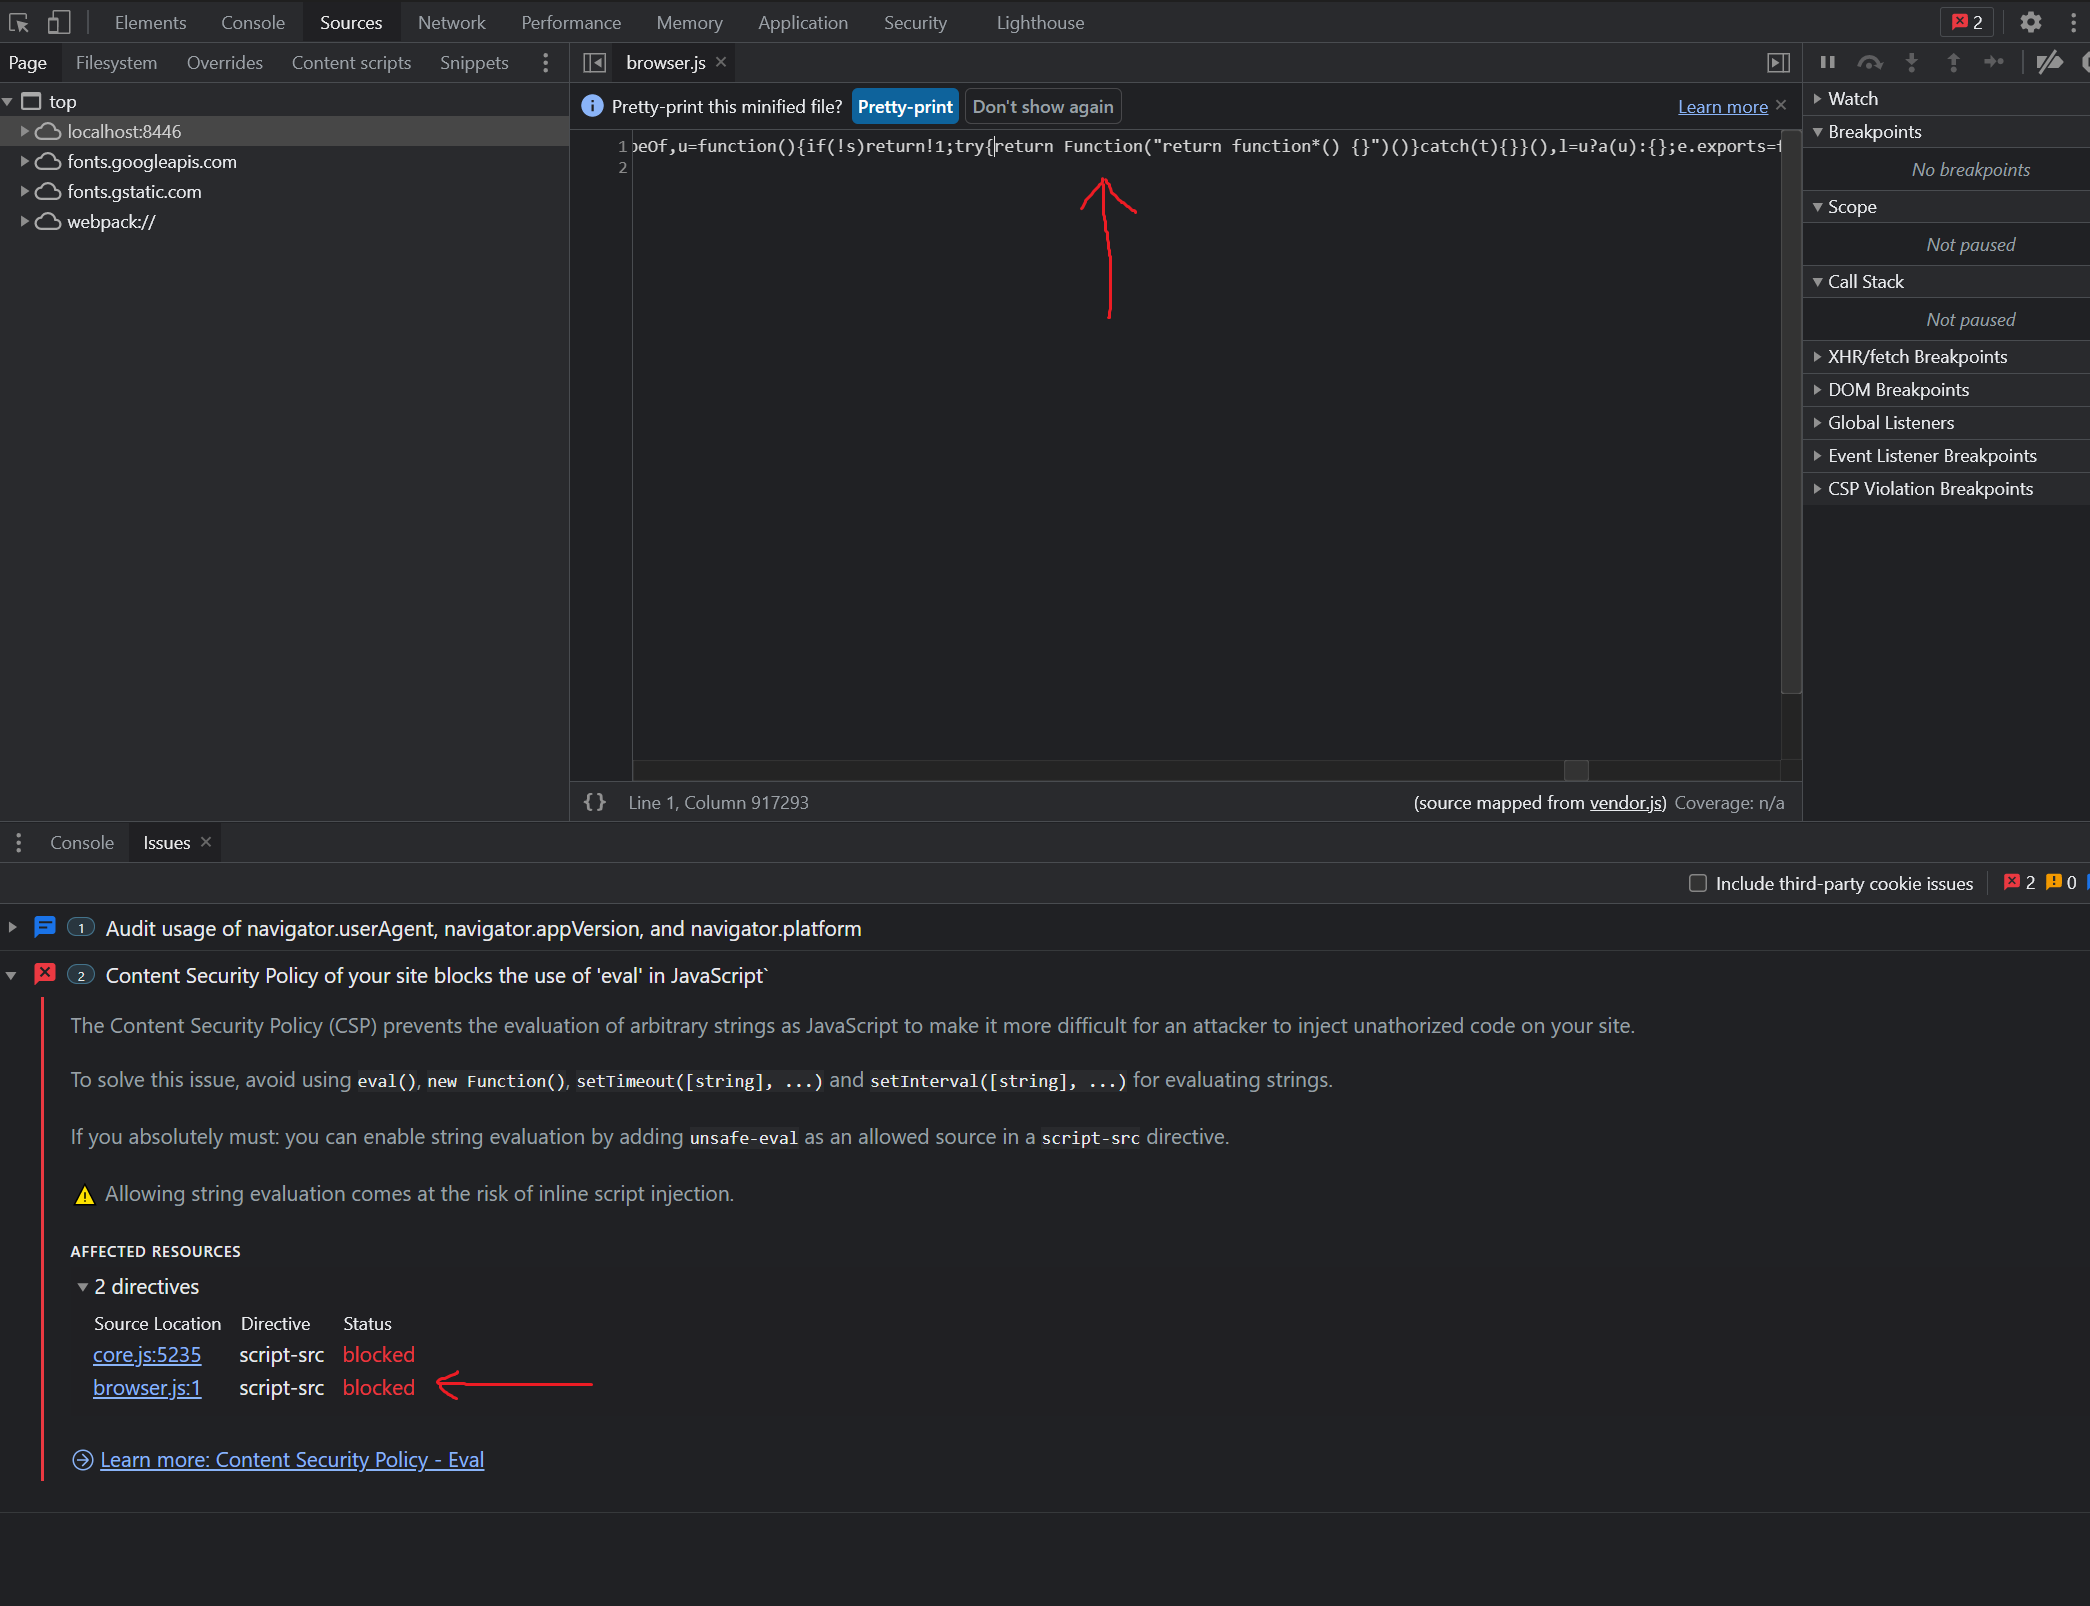Screen dimensions: 2090x1606
Task: Check Include third-party cookie issues
Action: 1697,883
